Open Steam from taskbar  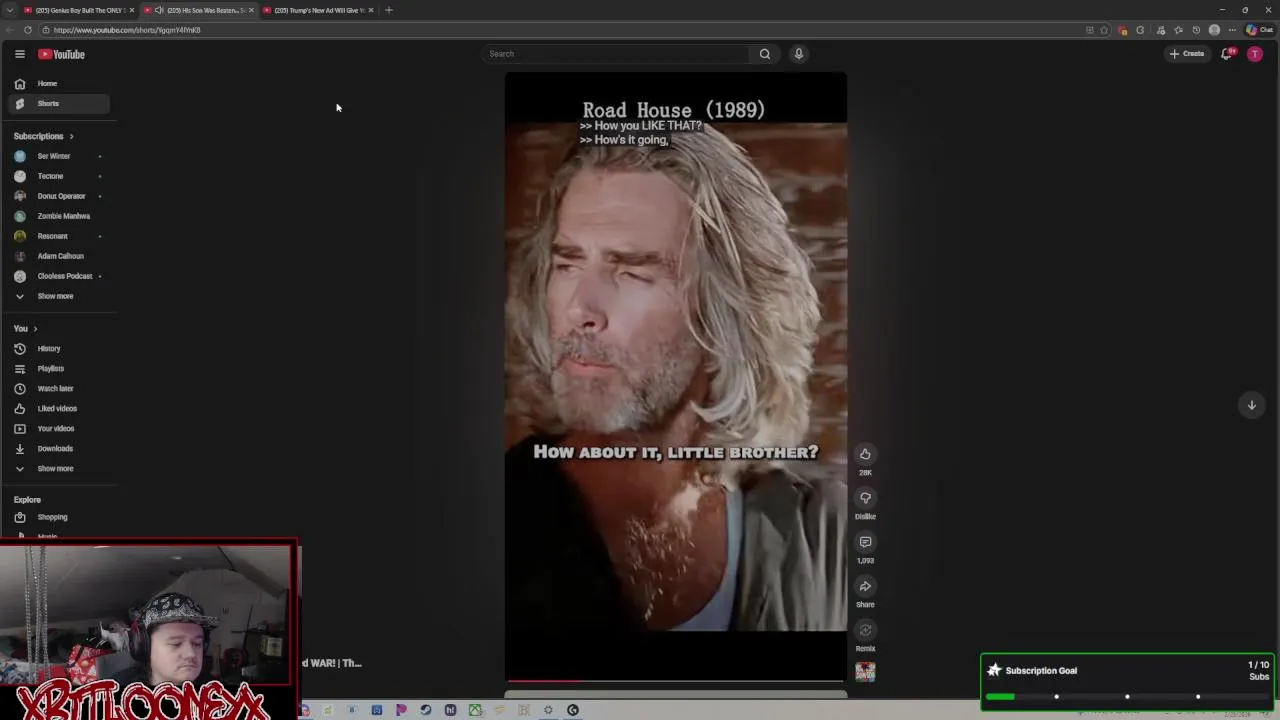pyautogui.click(x=426, y=710)
